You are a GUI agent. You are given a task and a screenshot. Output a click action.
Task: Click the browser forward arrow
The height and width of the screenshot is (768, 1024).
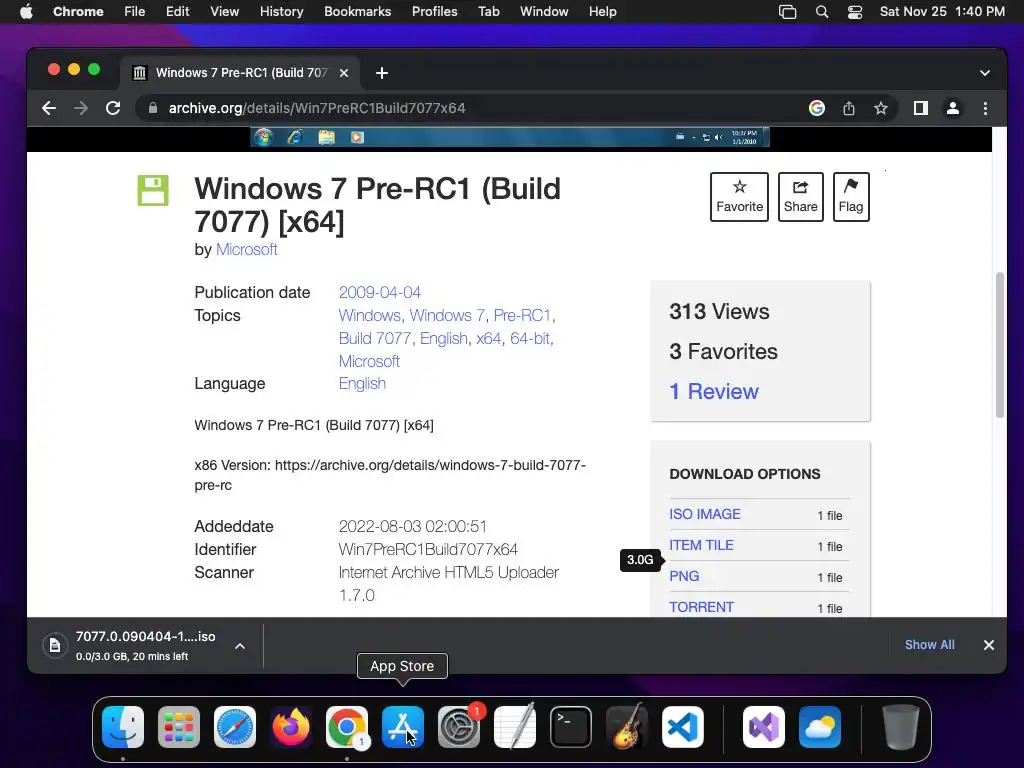point(81,108)
